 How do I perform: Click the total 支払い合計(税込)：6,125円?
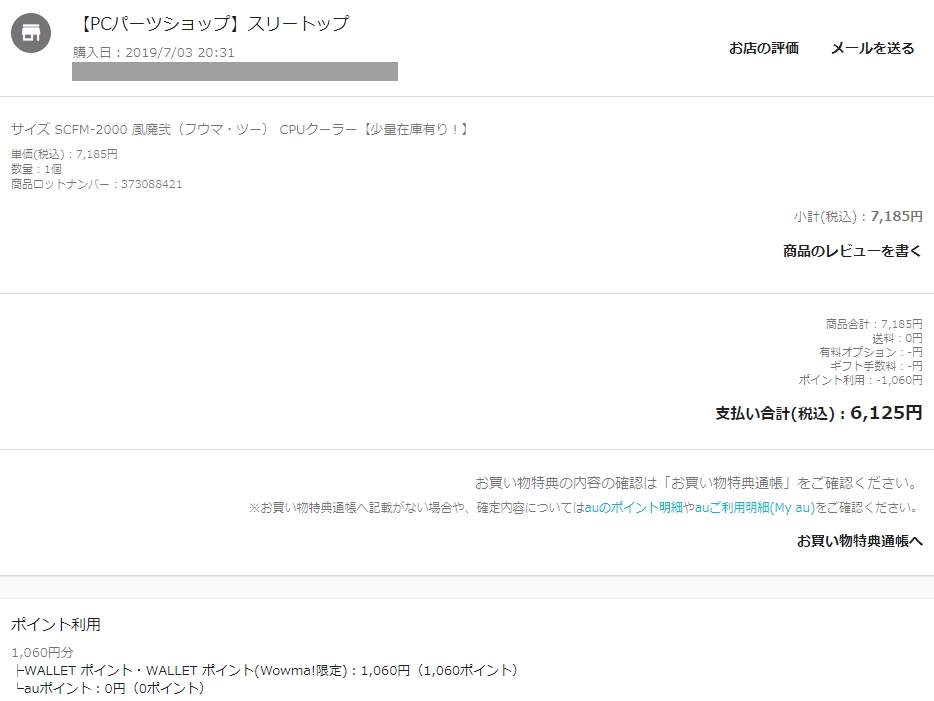click(x=818, y=413)
